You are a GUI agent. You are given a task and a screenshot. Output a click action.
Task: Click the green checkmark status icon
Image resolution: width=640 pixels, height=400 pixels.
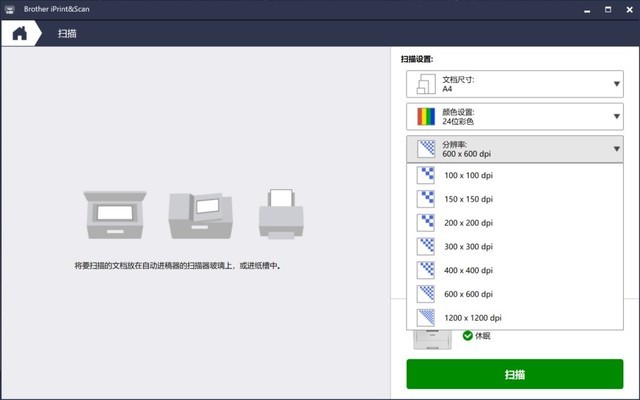click(x=468, y=336)
